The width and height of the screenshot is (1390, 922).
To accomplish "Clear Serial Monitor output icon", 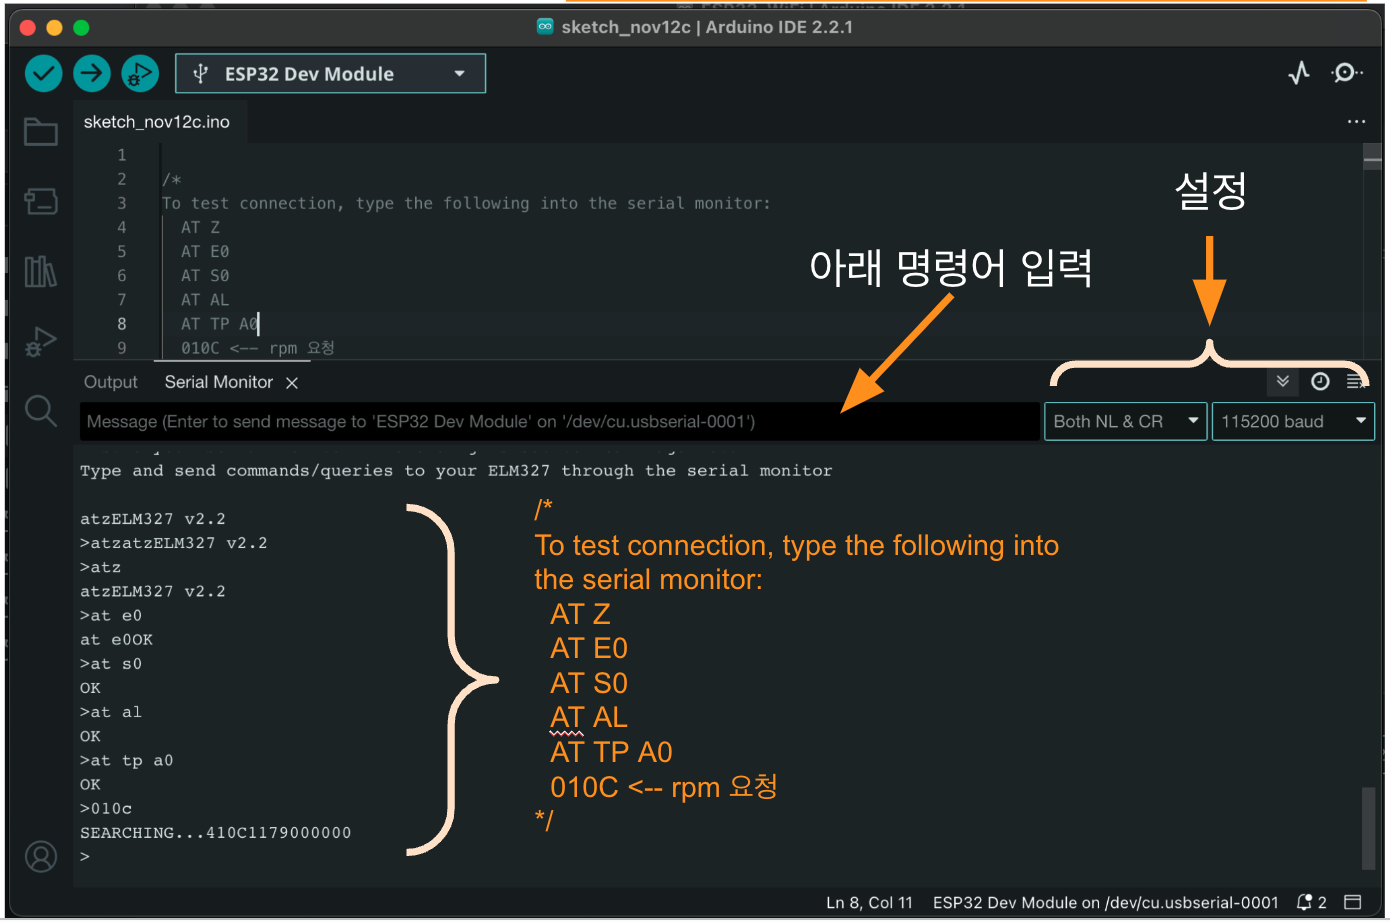I will click(x=1355, y=381).
